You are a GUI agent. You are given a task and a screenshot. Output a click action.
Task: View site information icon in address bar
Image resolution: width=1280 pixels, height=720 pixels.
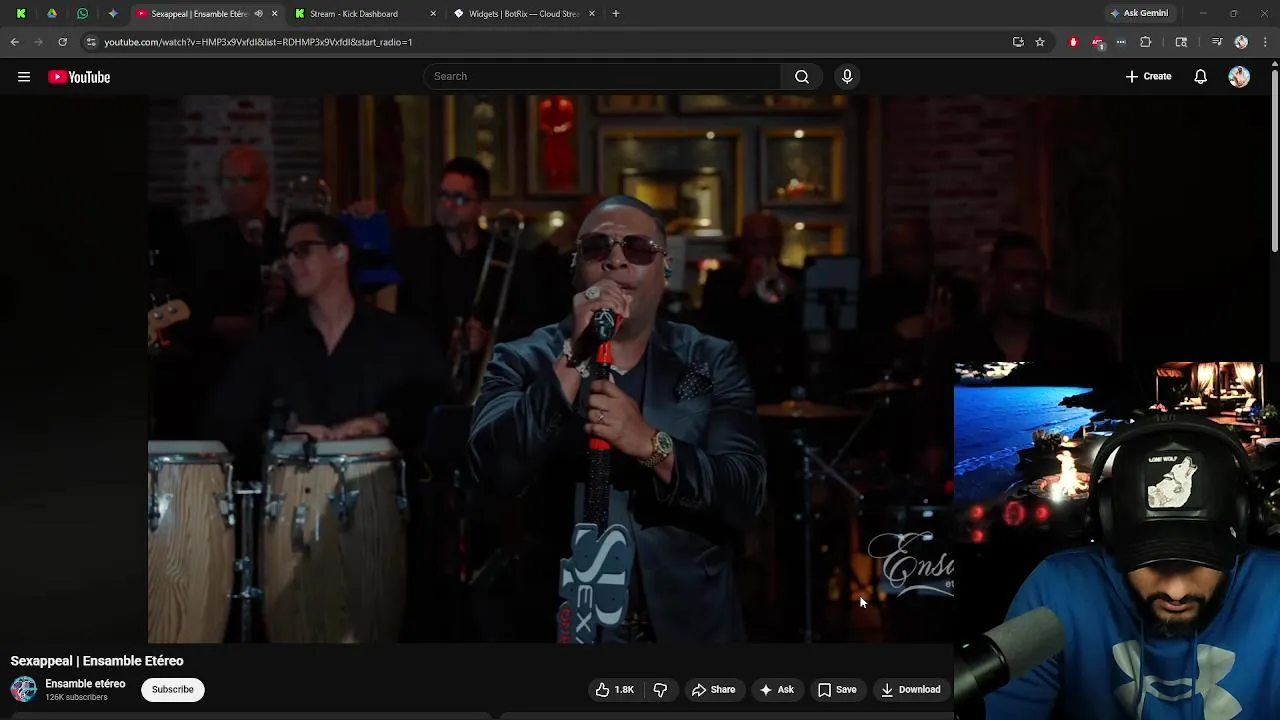coord(91,42)
